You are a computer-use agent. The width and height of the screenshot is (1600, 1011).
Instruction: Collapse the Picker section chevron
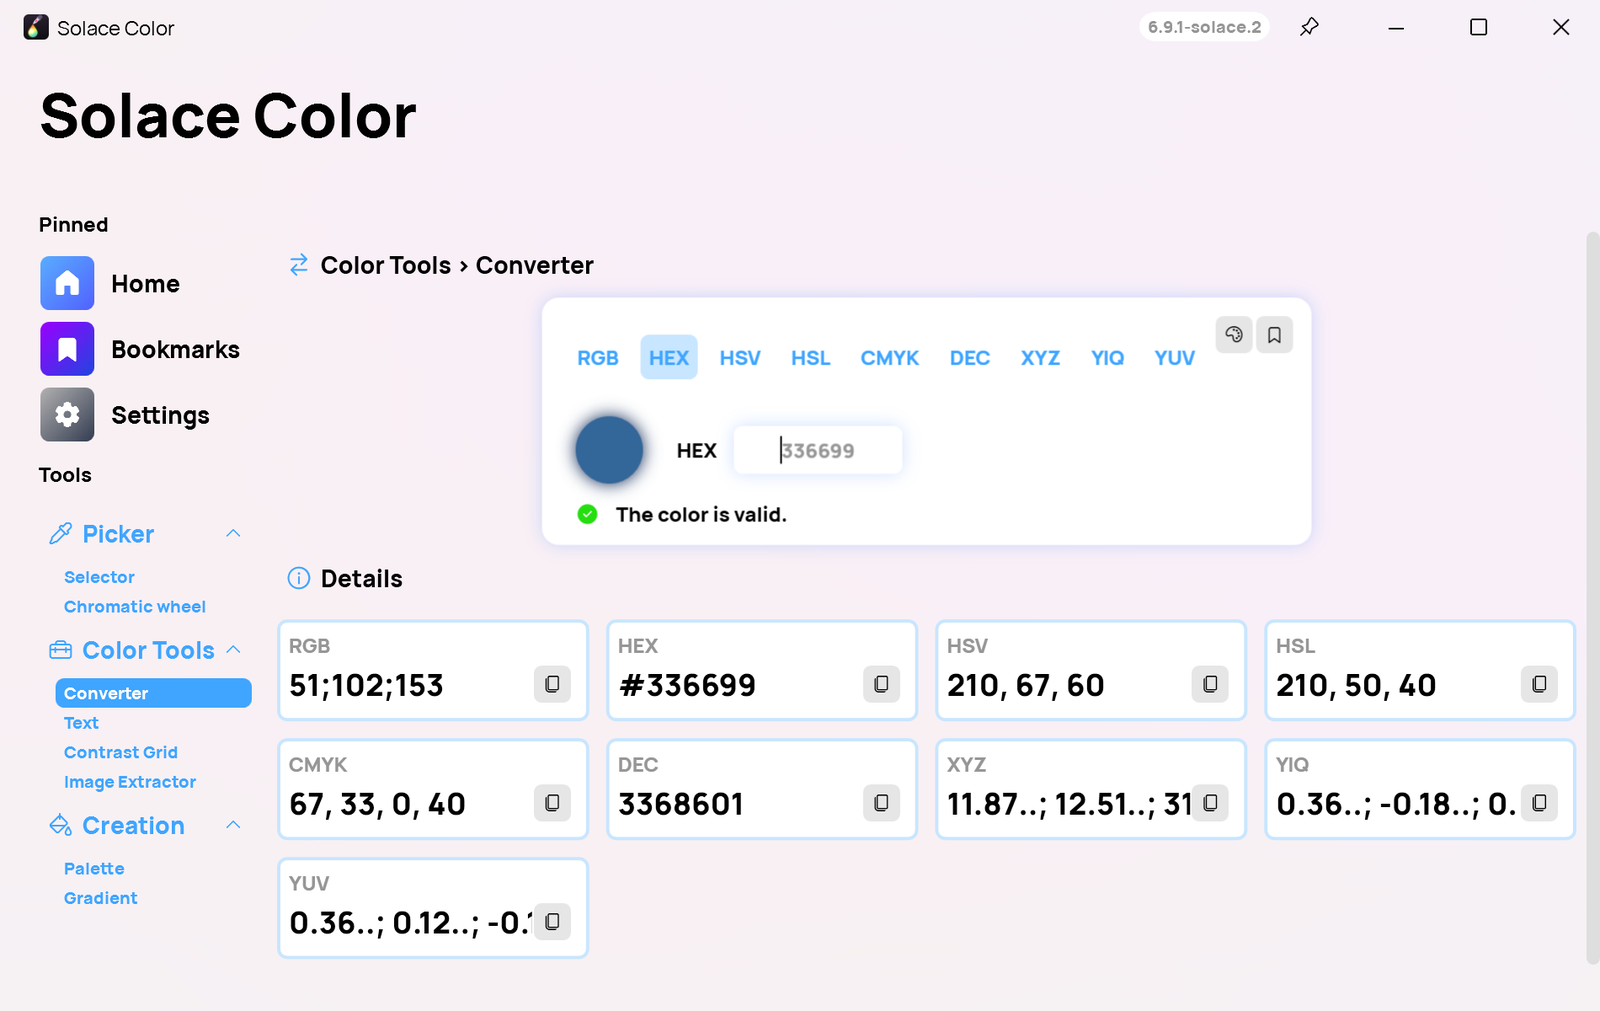click(x=233, y=533)
